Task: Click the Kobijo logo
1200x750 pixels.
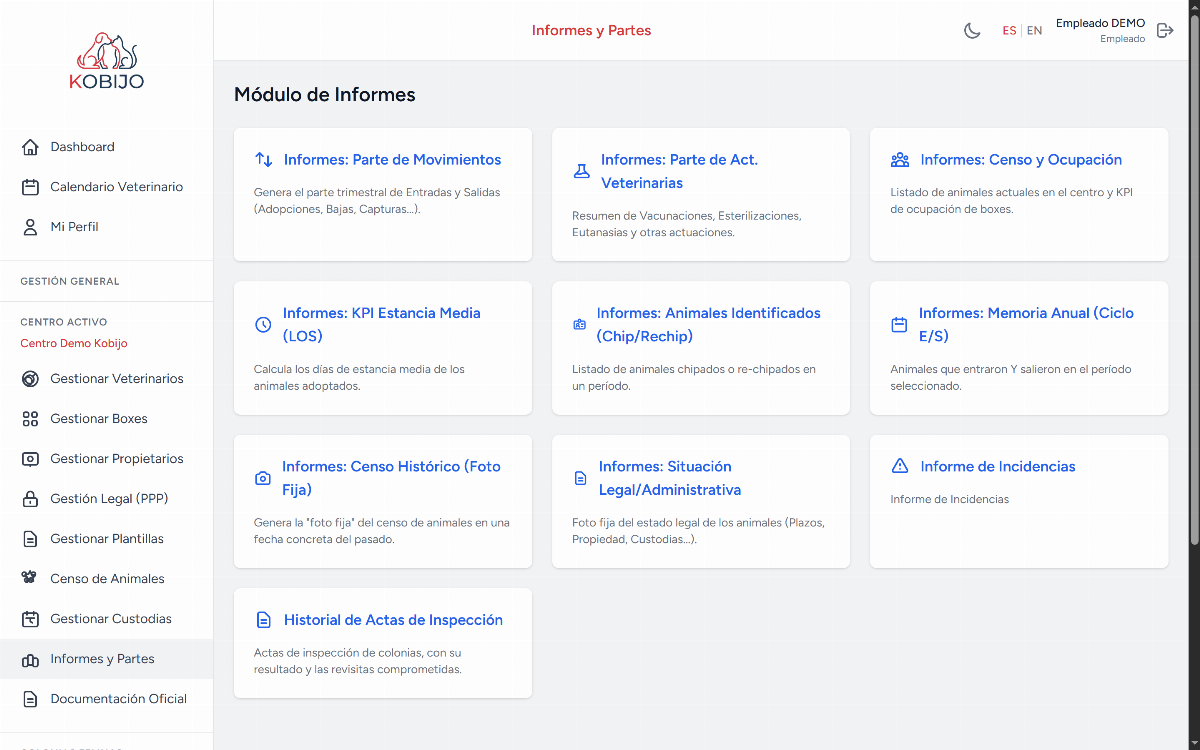Action: 106,61
